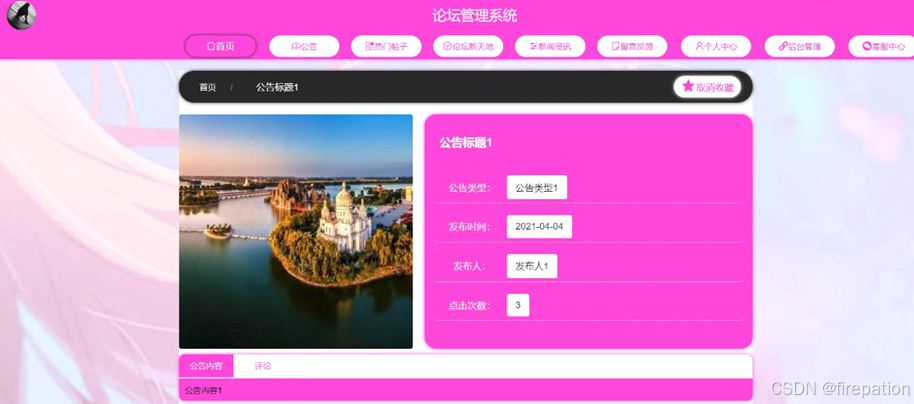Click the 发布人 label
Image resolution: width=914 pixels, height=404 pixels.
pos(469,266)
